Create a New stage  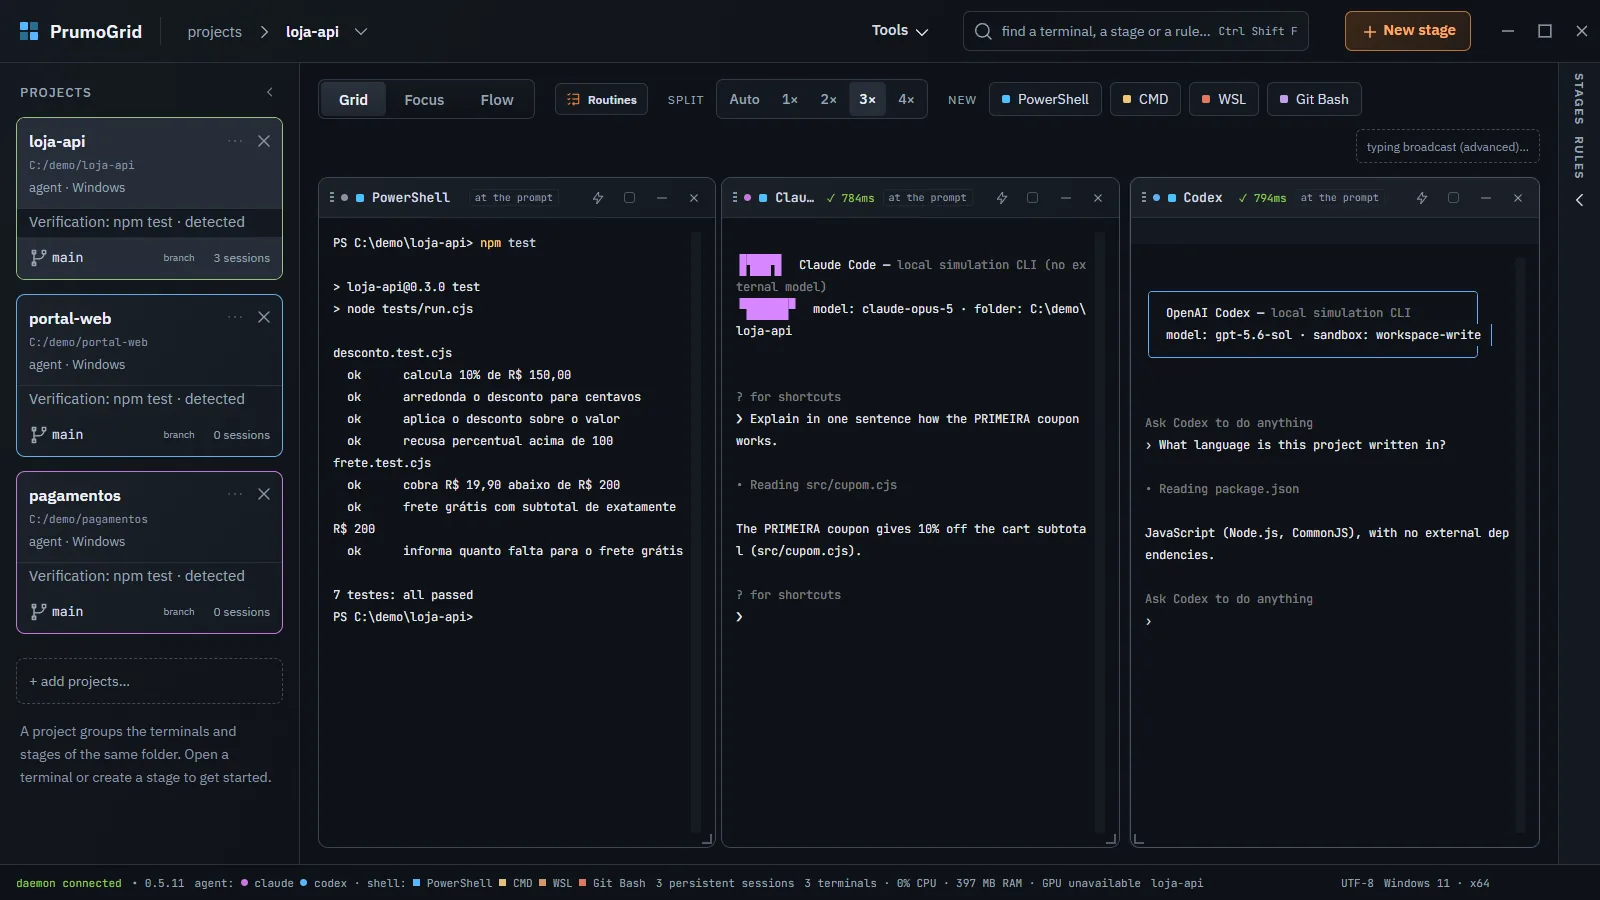1408,31
